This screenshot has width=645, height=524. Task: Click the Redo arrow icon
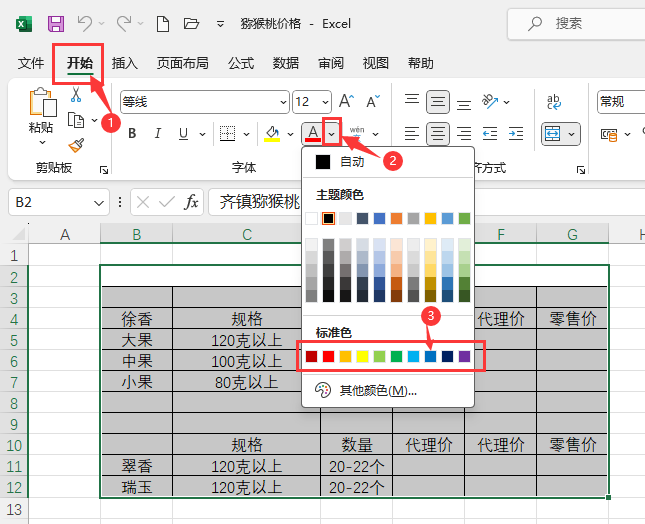[123, 23]
